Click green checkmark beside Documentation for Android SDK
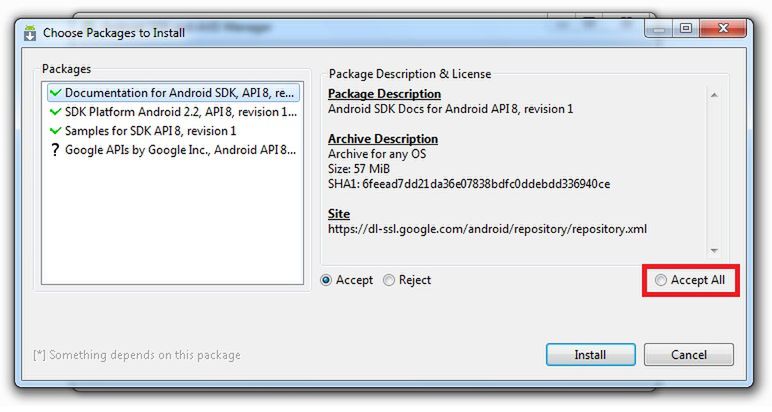772x412 pixels. 54,93
